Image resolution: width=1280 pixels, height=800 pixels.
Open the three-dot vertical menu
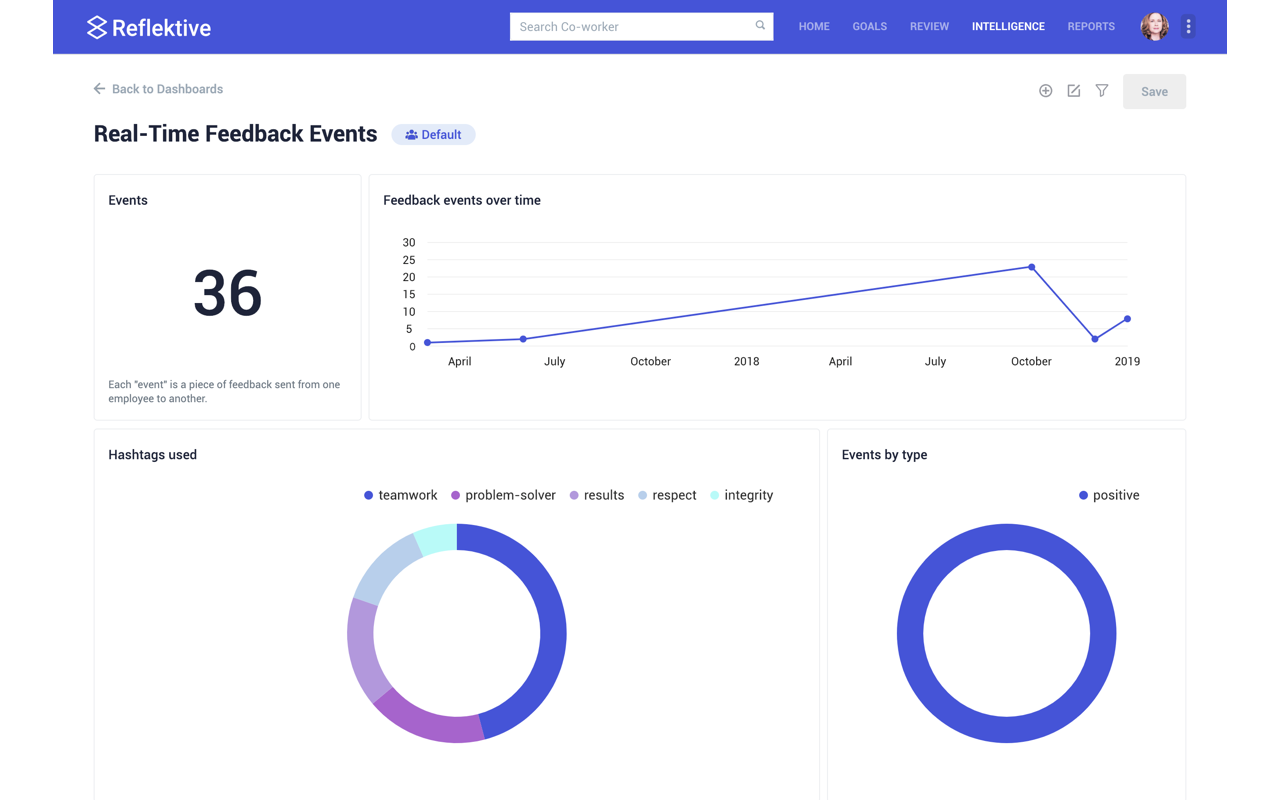coord(1188,27)
